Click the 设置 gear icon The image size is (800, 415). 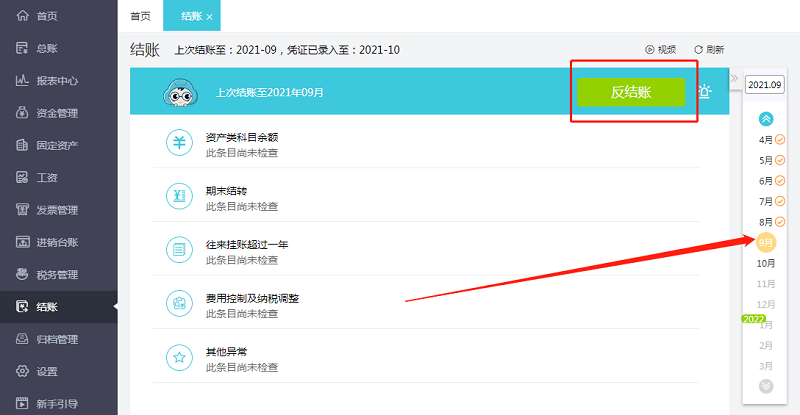(22, 371)
